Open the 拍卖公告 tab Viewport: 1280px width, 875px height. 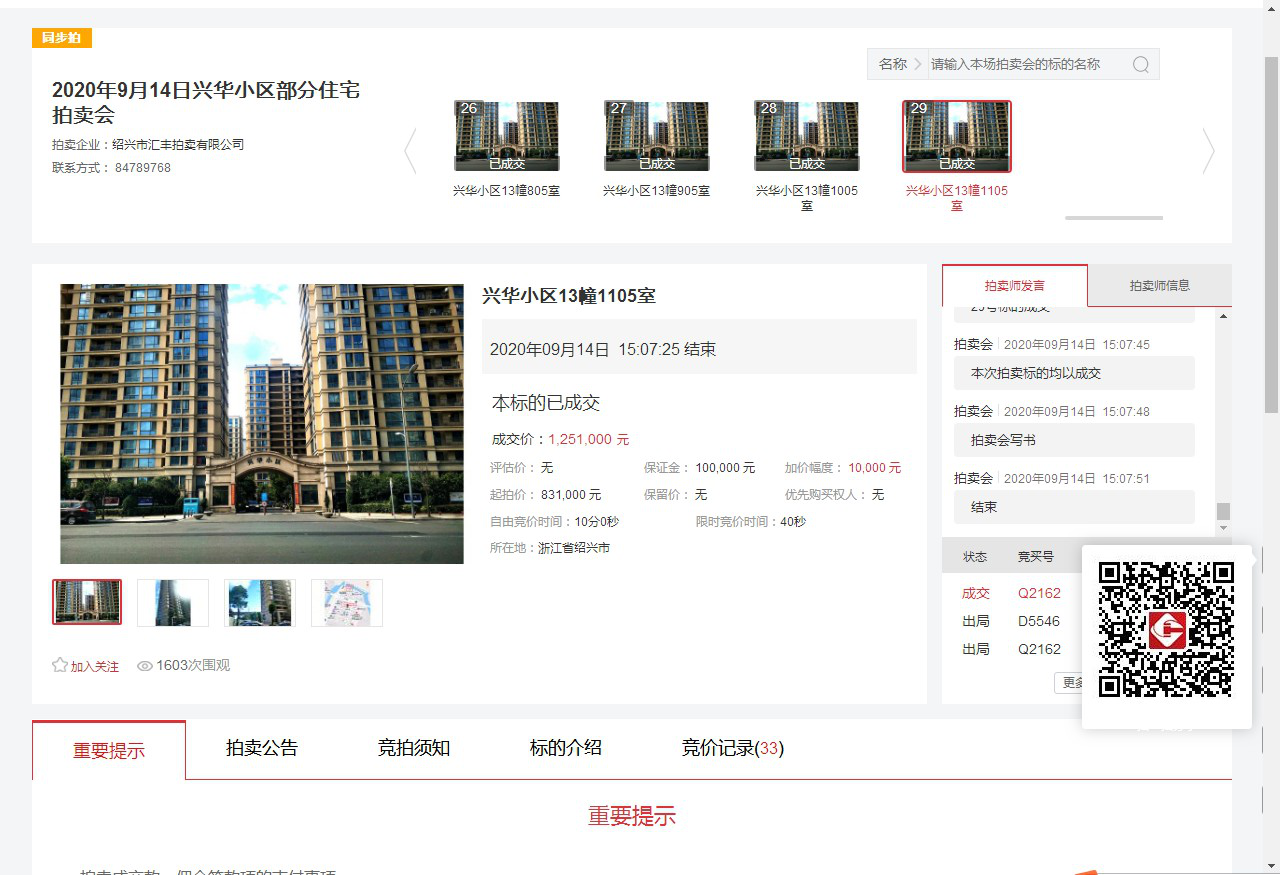(262, 748)
